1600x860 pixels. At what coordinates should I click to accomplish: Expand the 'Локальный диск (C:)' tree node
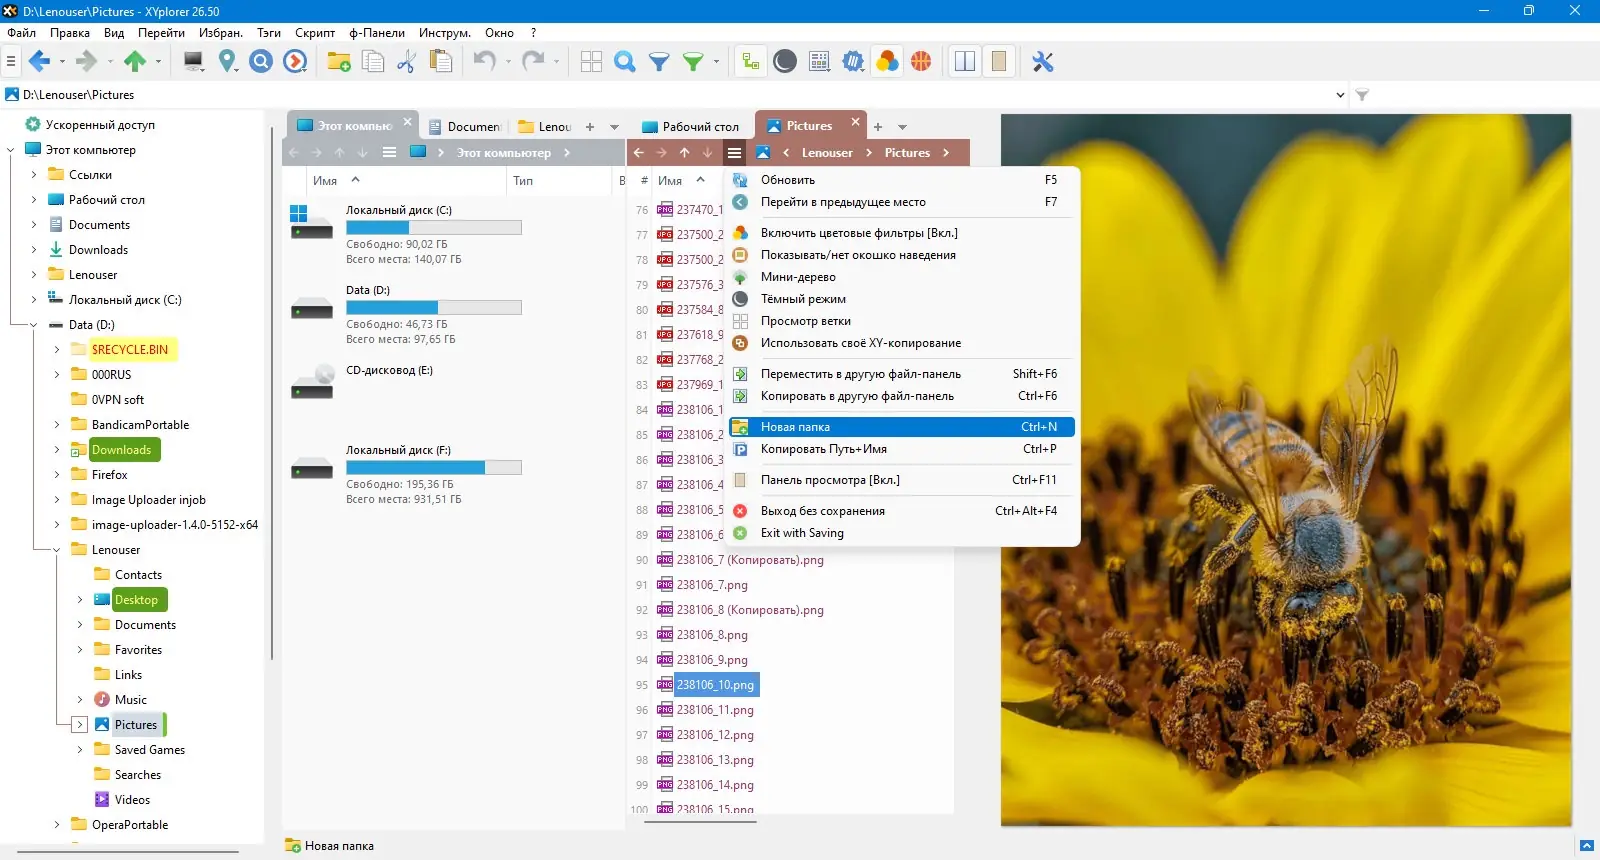click(34, 300)
